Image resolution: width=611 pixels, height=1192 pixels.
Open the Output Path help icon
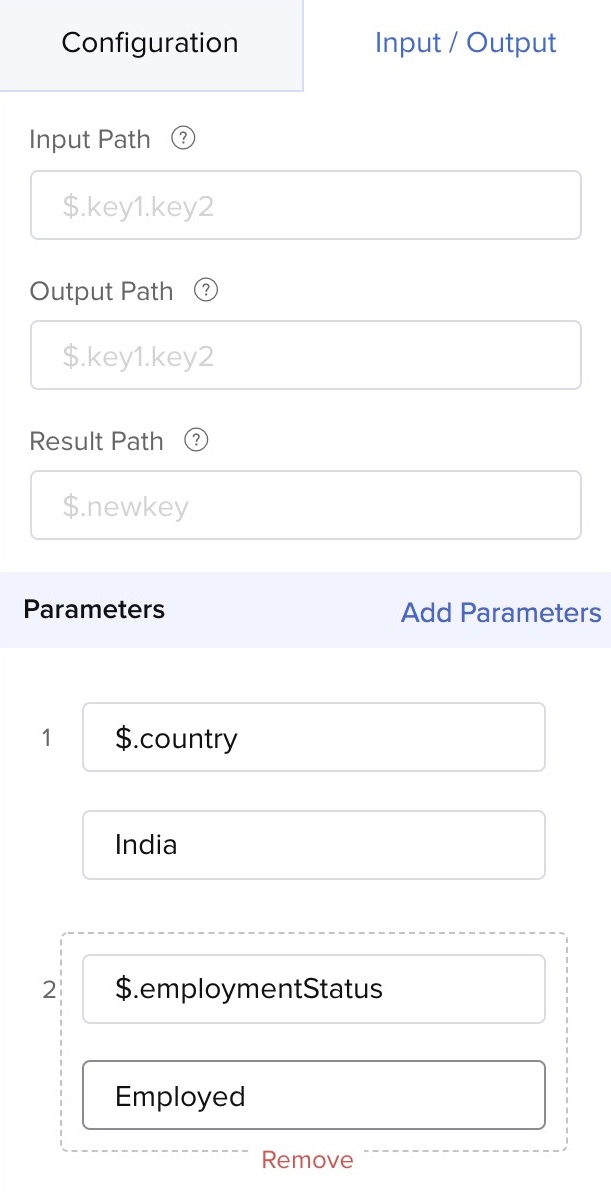206,290
